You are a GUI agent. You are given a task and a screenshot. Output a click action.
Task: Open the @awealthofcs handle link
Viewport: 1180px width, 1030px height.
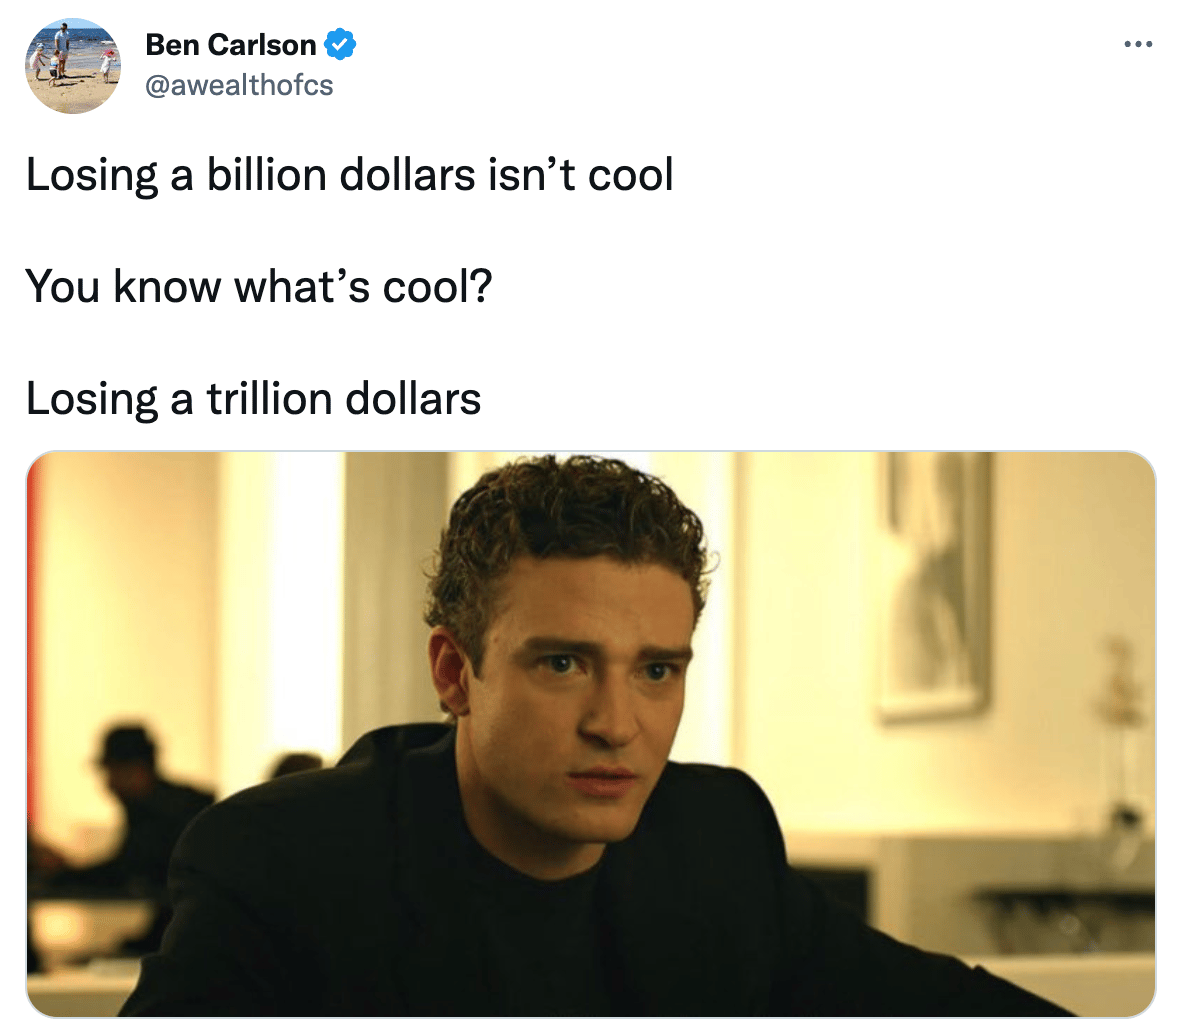[x=239, y=86]
